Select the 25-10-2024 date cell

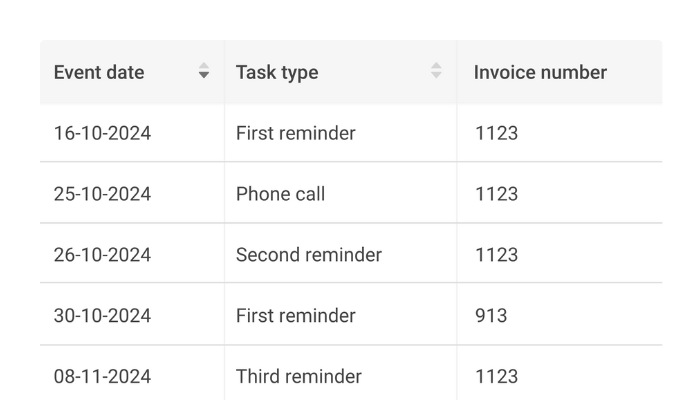tap(102, 194)
